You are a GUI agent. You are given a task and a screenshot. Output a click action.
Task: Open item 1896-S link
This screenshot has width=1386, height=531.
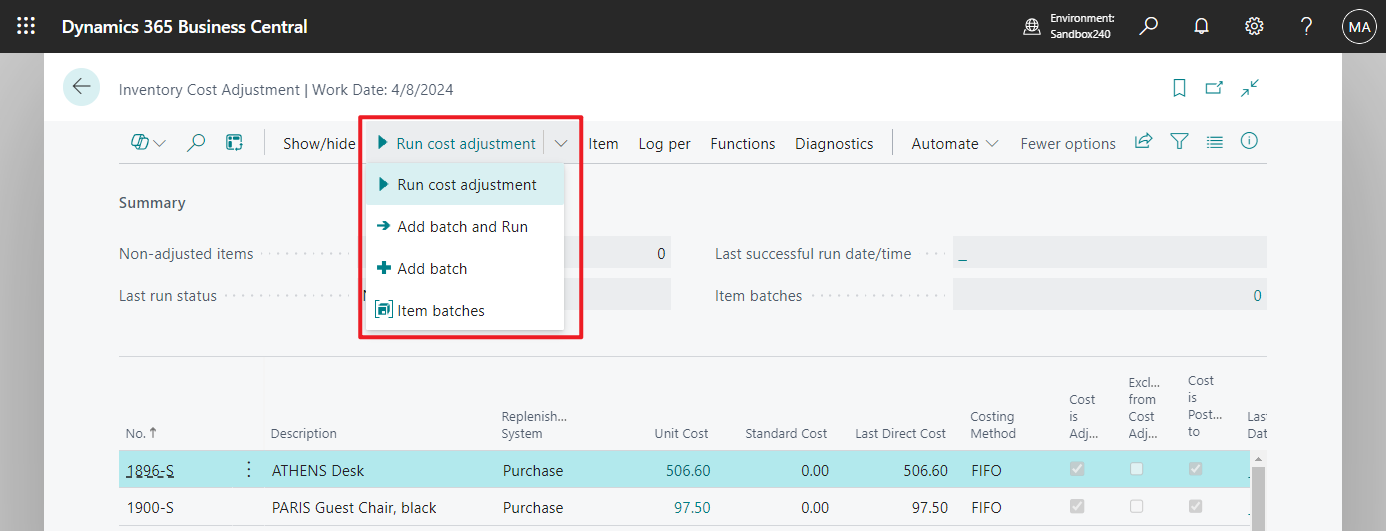(150, 470)
